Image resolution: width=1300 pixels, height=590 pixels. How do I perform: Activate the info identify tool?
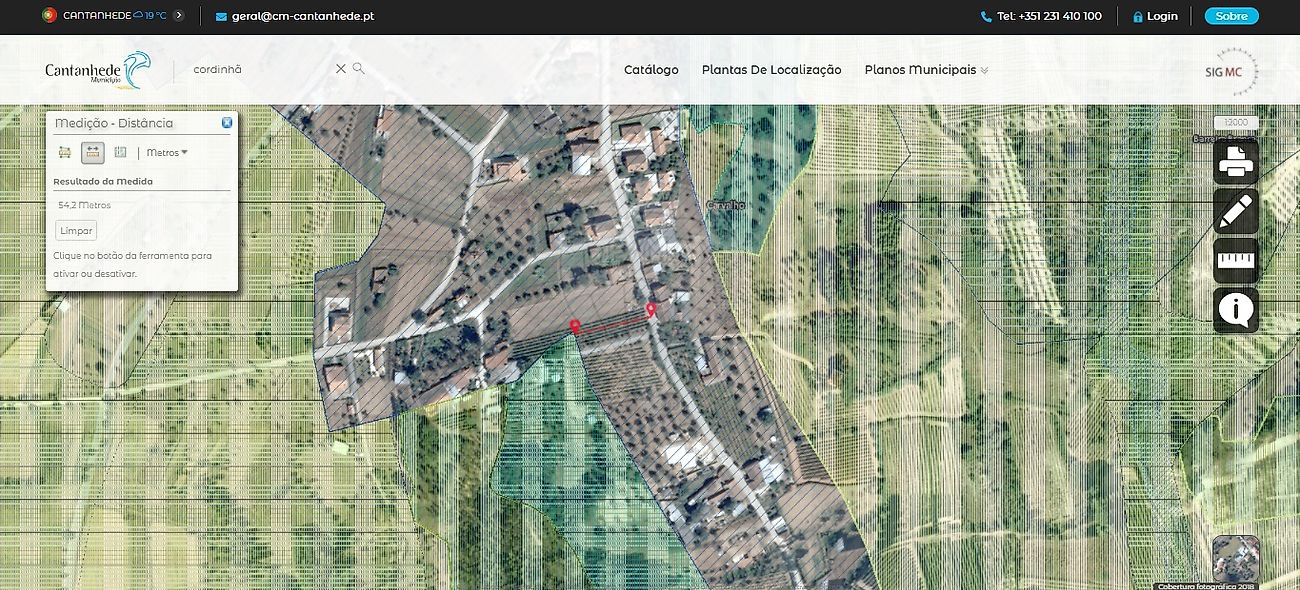point(1236,310)
